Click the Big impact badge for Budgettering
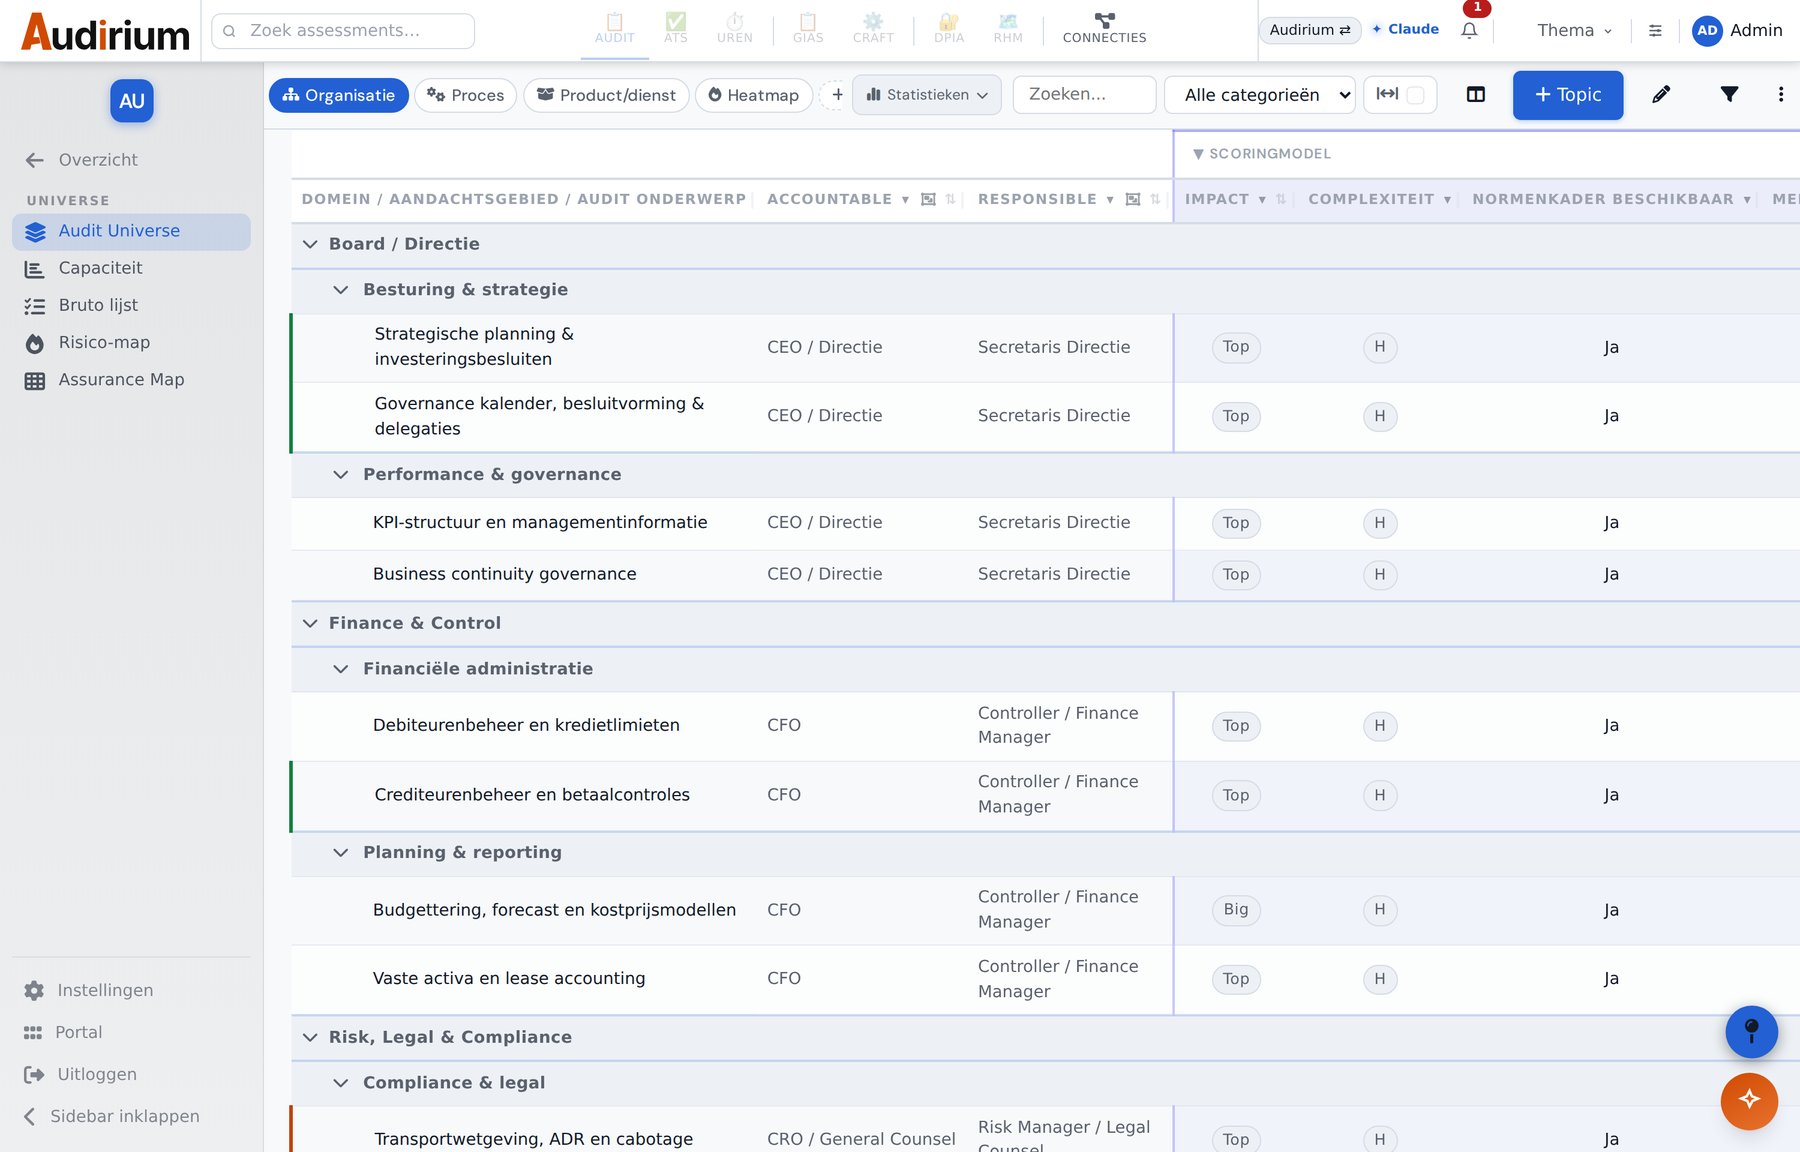This screenshot has height=1152, width=1800. click(x=1236, y=910)
